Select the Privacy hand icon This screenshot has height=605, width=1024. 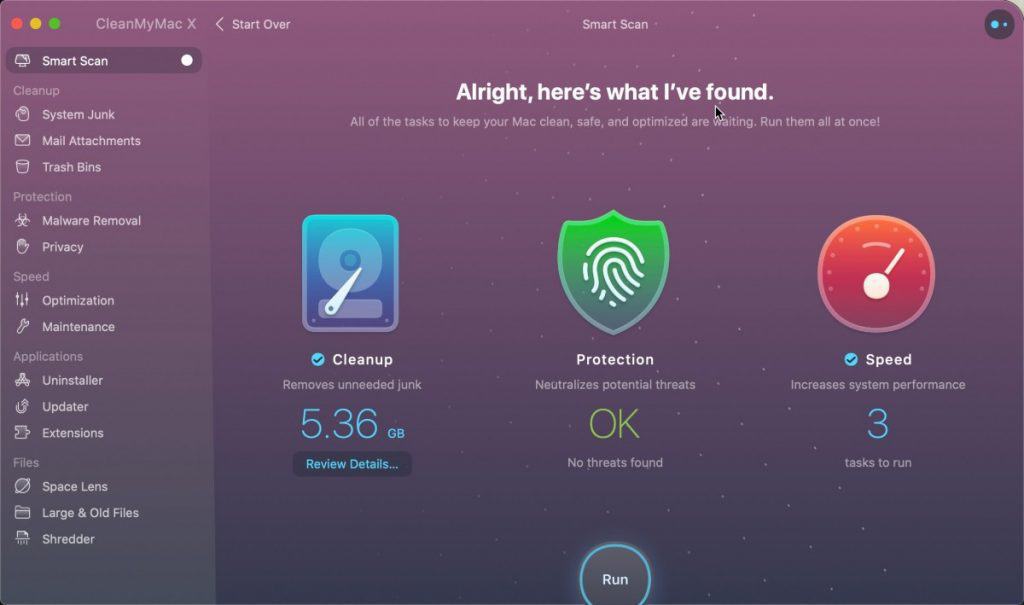point(22,246)
